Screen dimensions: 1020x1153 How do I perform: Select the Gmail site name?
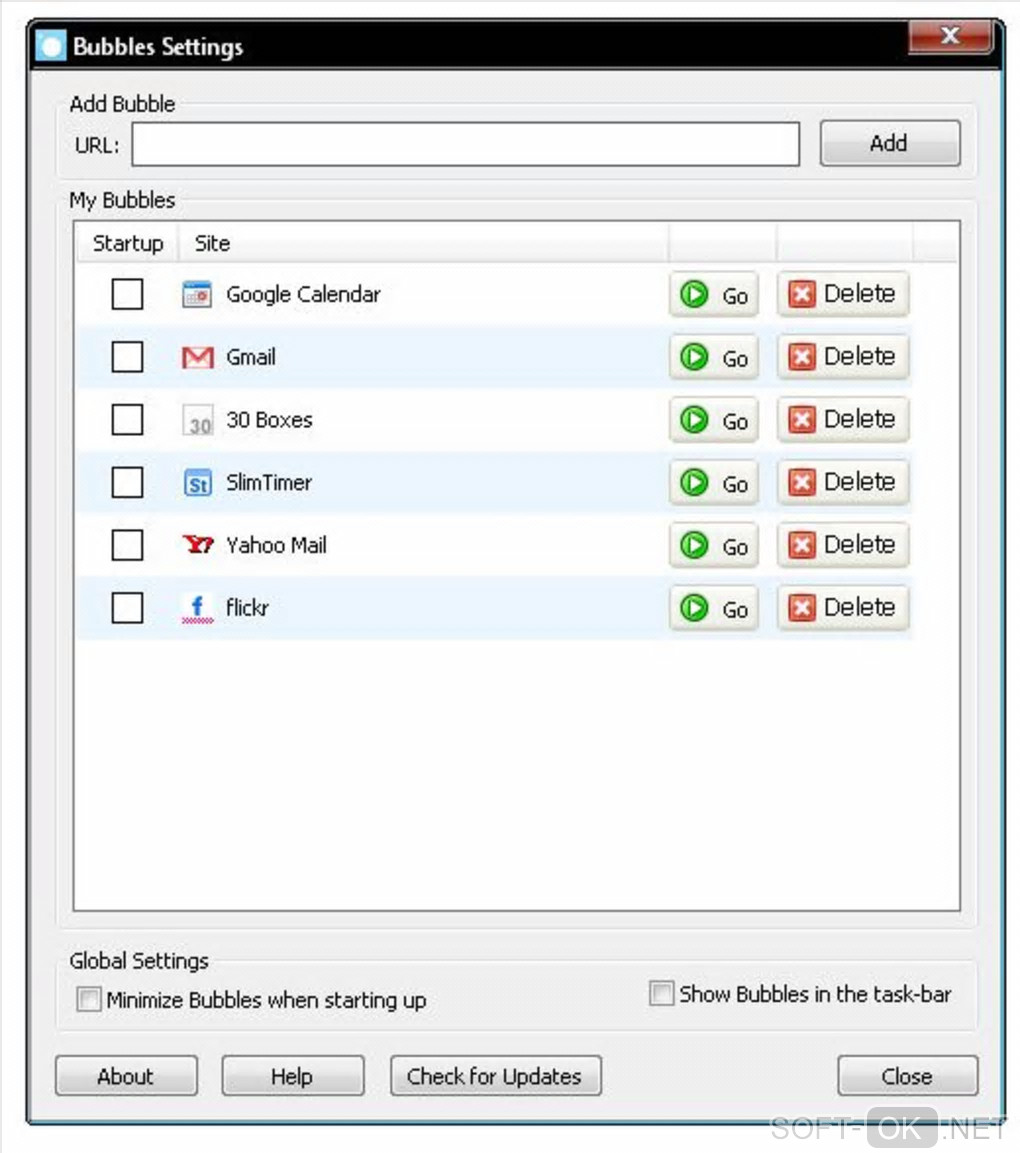(x=251, y=357)
